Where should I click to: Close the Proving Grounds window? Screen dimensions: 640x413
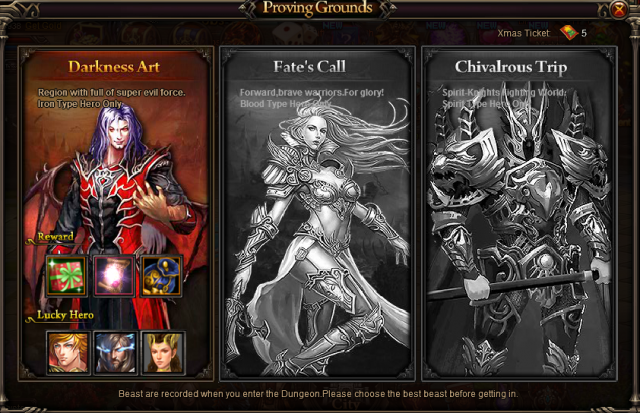619,9
